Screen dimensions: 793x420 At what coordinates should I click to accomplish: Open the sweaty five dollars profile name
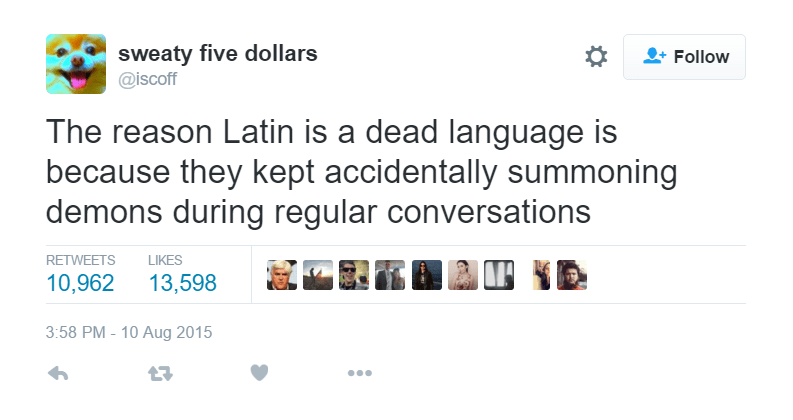tap(217, 54)
